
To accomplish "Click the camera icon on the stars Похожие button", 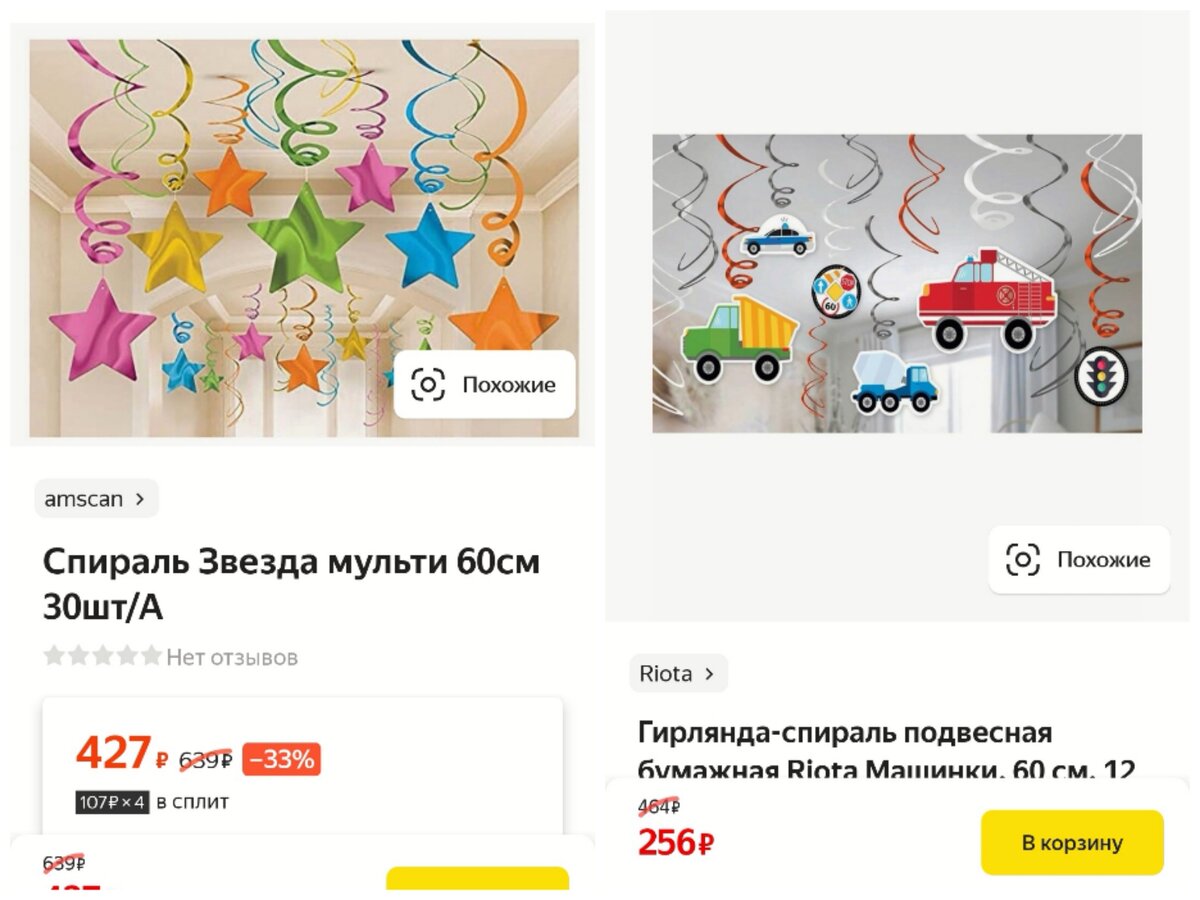I will point(428,384).
